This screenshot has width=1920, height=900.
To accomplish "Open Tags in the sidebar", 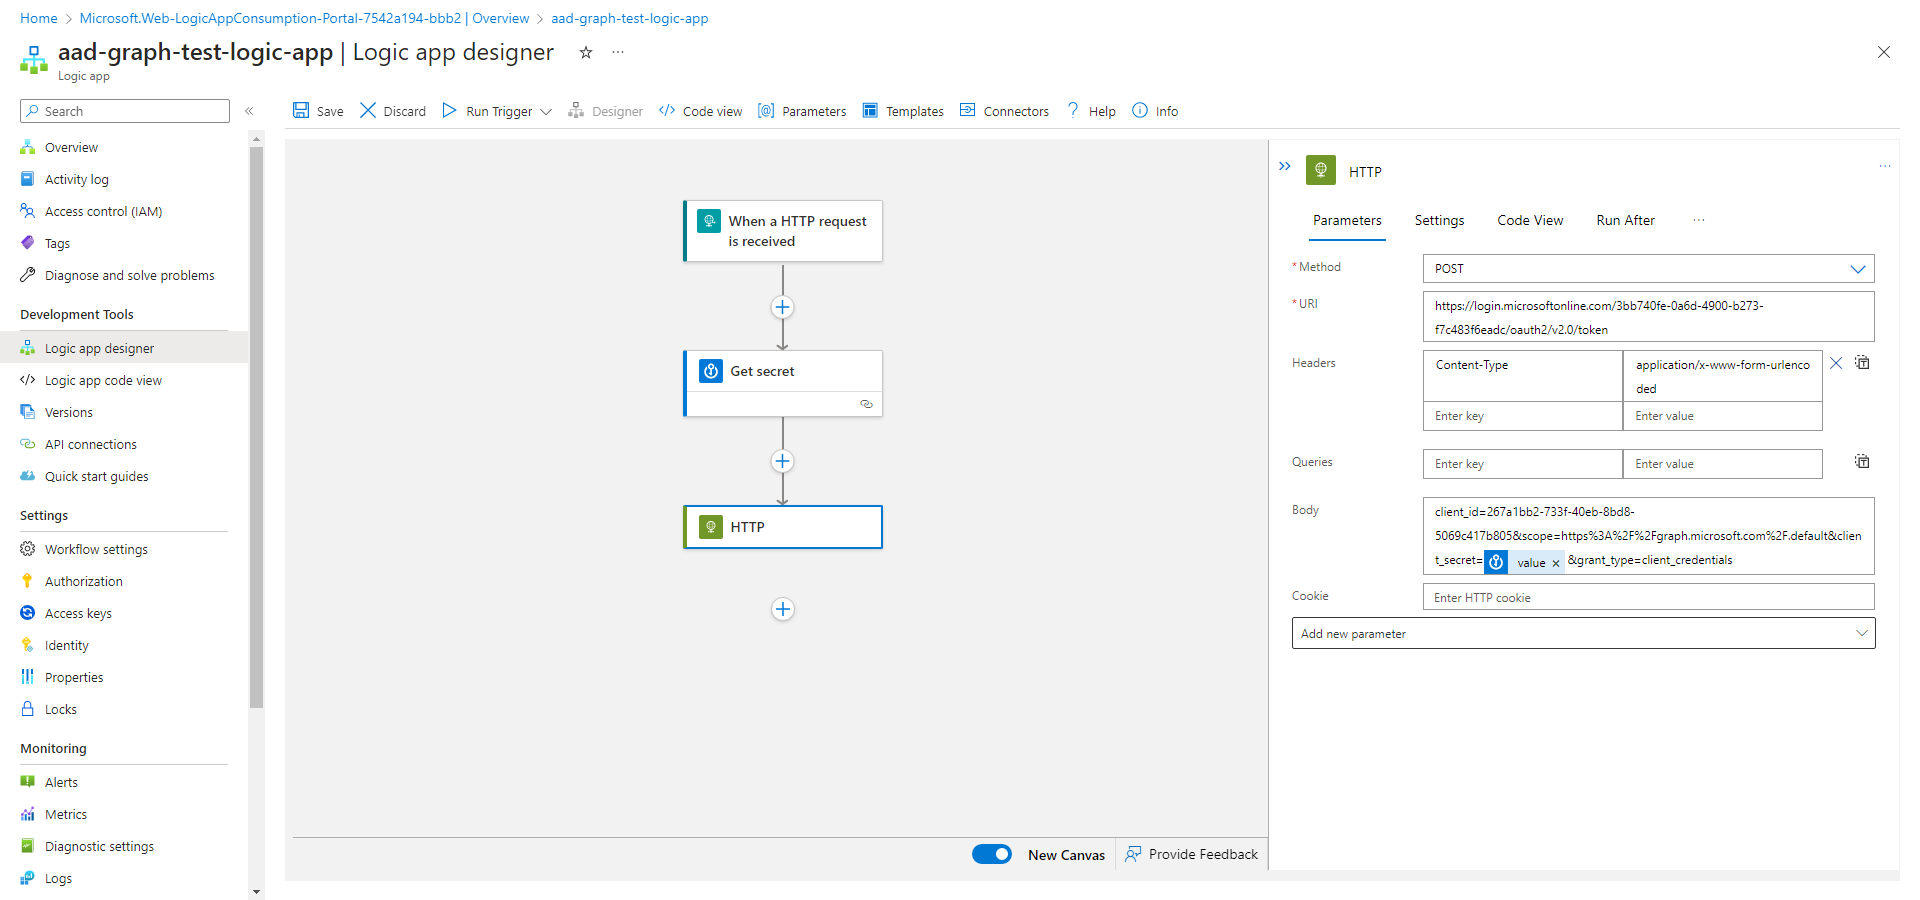I will [x=57, y=243].
